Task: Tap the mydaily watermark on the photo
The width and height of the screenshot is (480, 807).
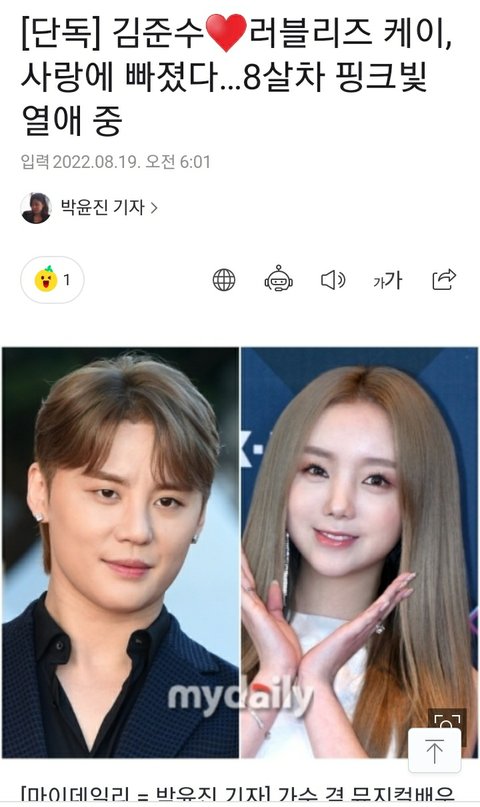Action: coord(240,696)
